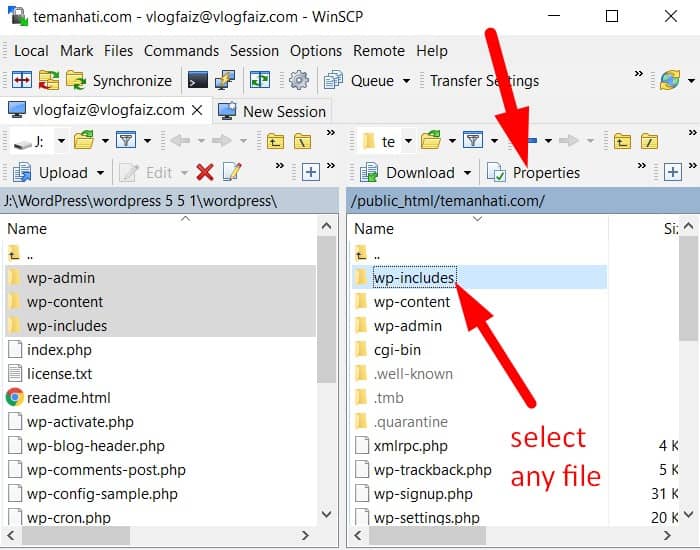Sort local panel by Name header
Viewport: 700px width, 550px height.
[27, 229]
